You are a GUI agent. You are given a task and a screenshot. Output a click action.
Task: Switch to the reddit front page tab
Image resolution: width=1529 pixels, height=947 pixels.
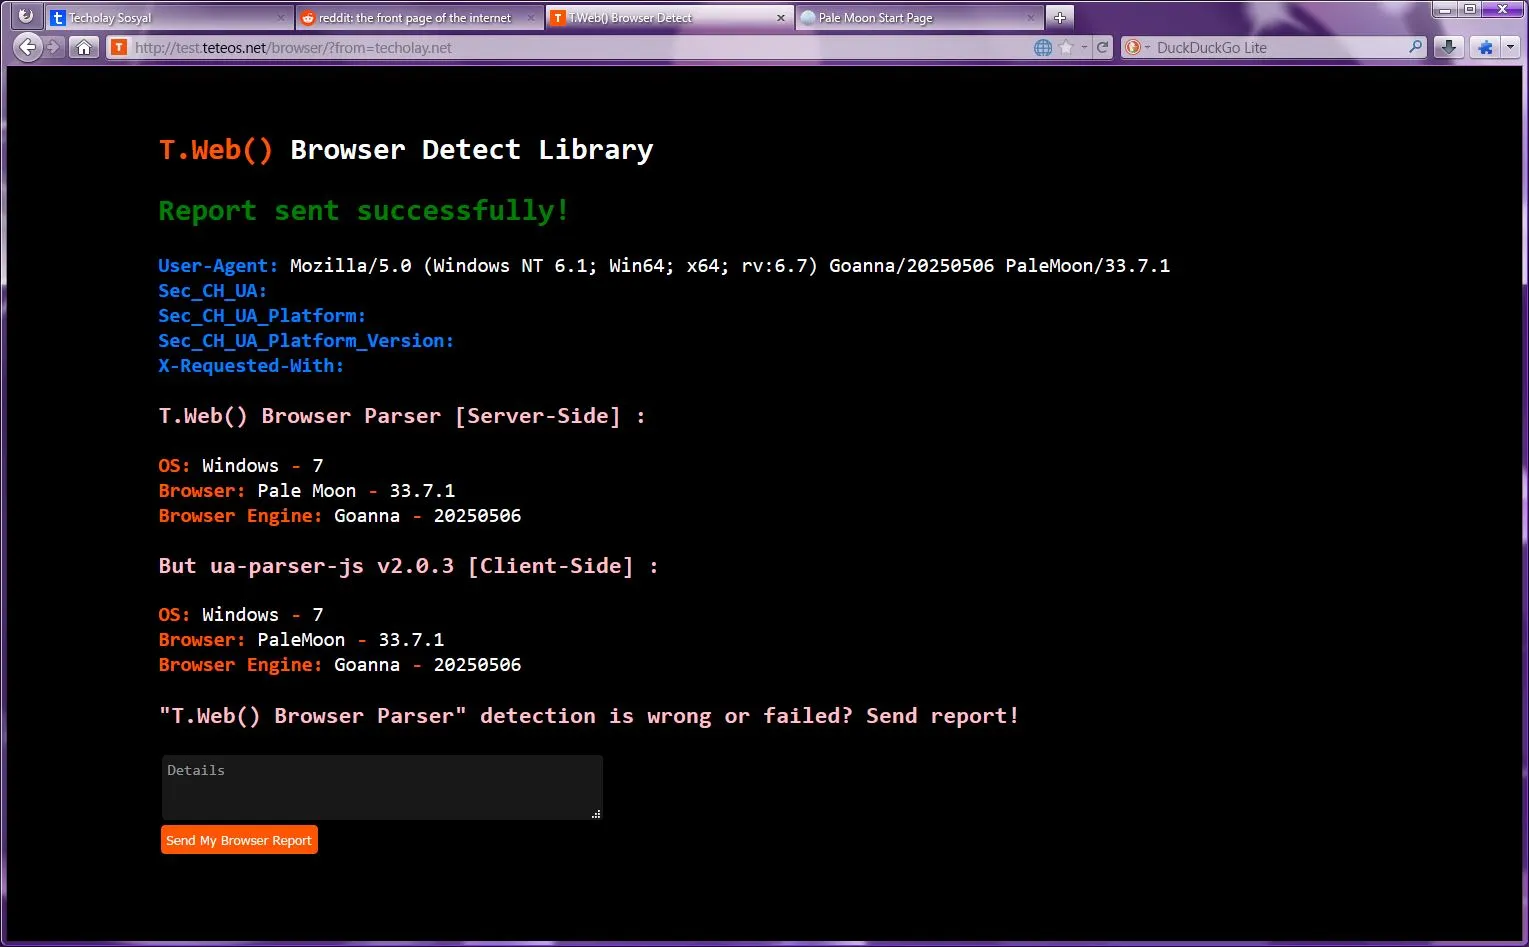418,18
